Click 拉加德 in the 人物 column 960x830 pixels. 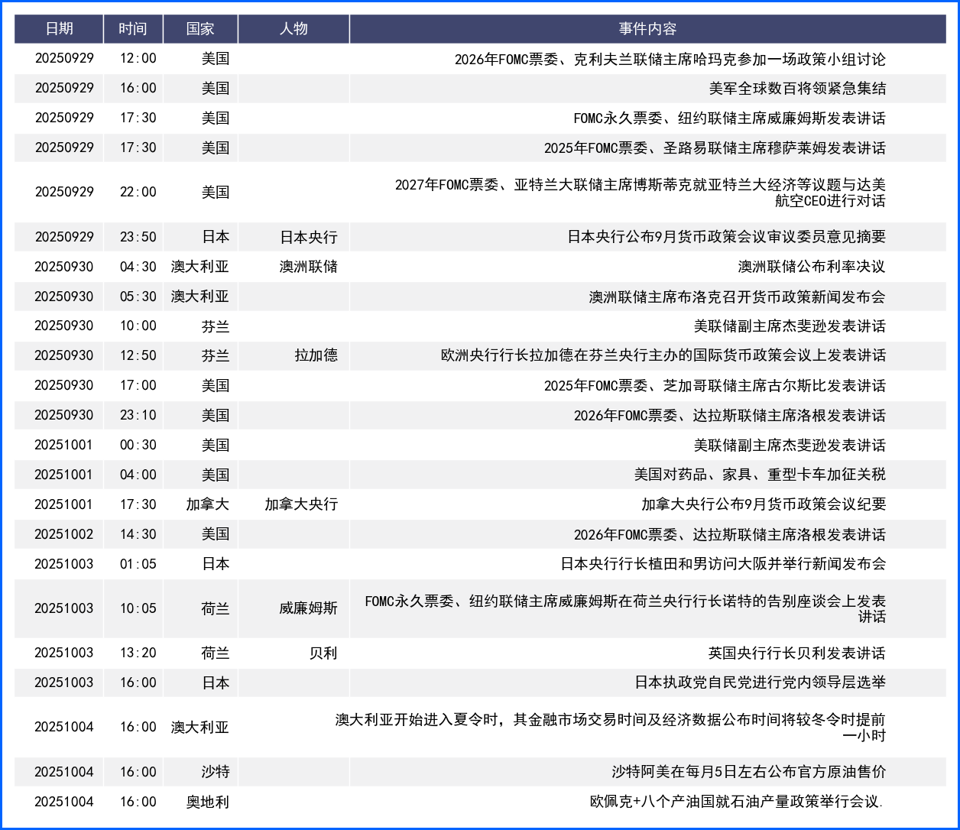point(316,356)
